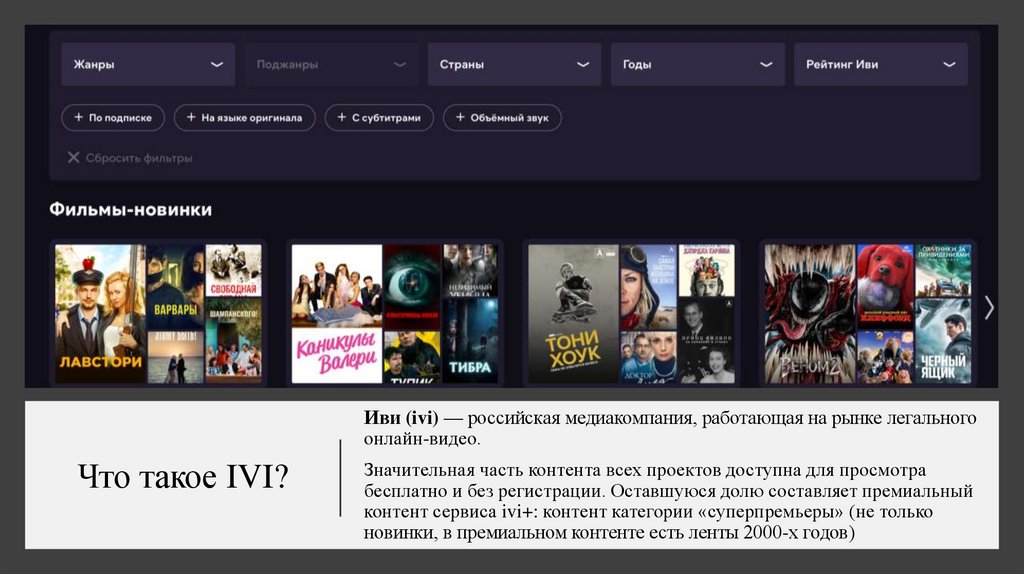Click the X icon beside Сбросить фильтры
The image size is (1024, 574).
pyautogui.click(x=73, y=157)
